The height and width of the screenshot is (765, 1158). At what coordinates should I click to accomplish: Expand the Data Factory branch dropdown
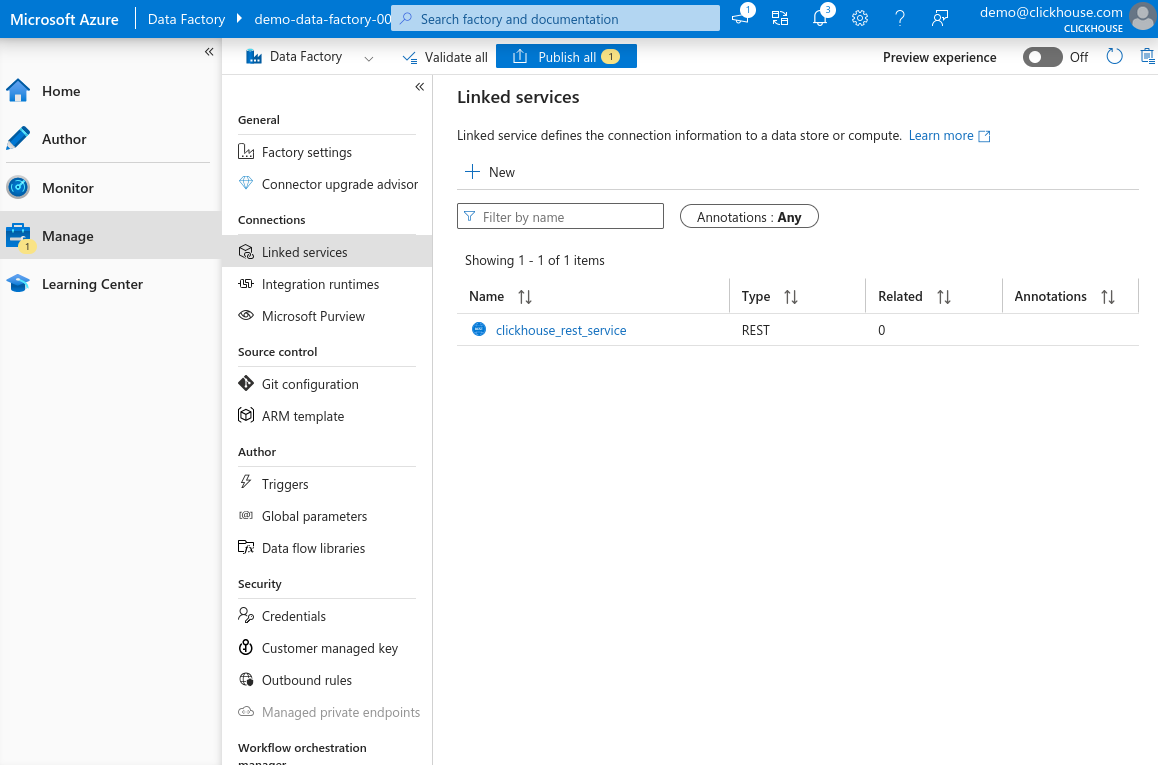(369, 57)
